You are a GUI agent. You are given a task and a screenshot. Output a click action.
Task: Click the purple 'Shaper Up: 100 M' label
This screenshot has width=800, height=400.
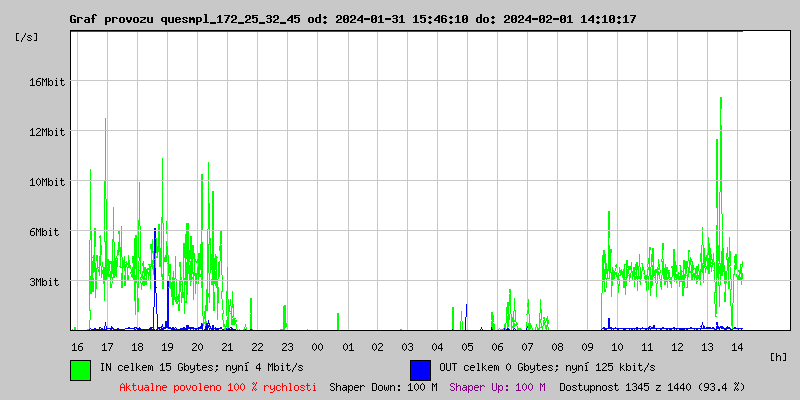[497, 386]
